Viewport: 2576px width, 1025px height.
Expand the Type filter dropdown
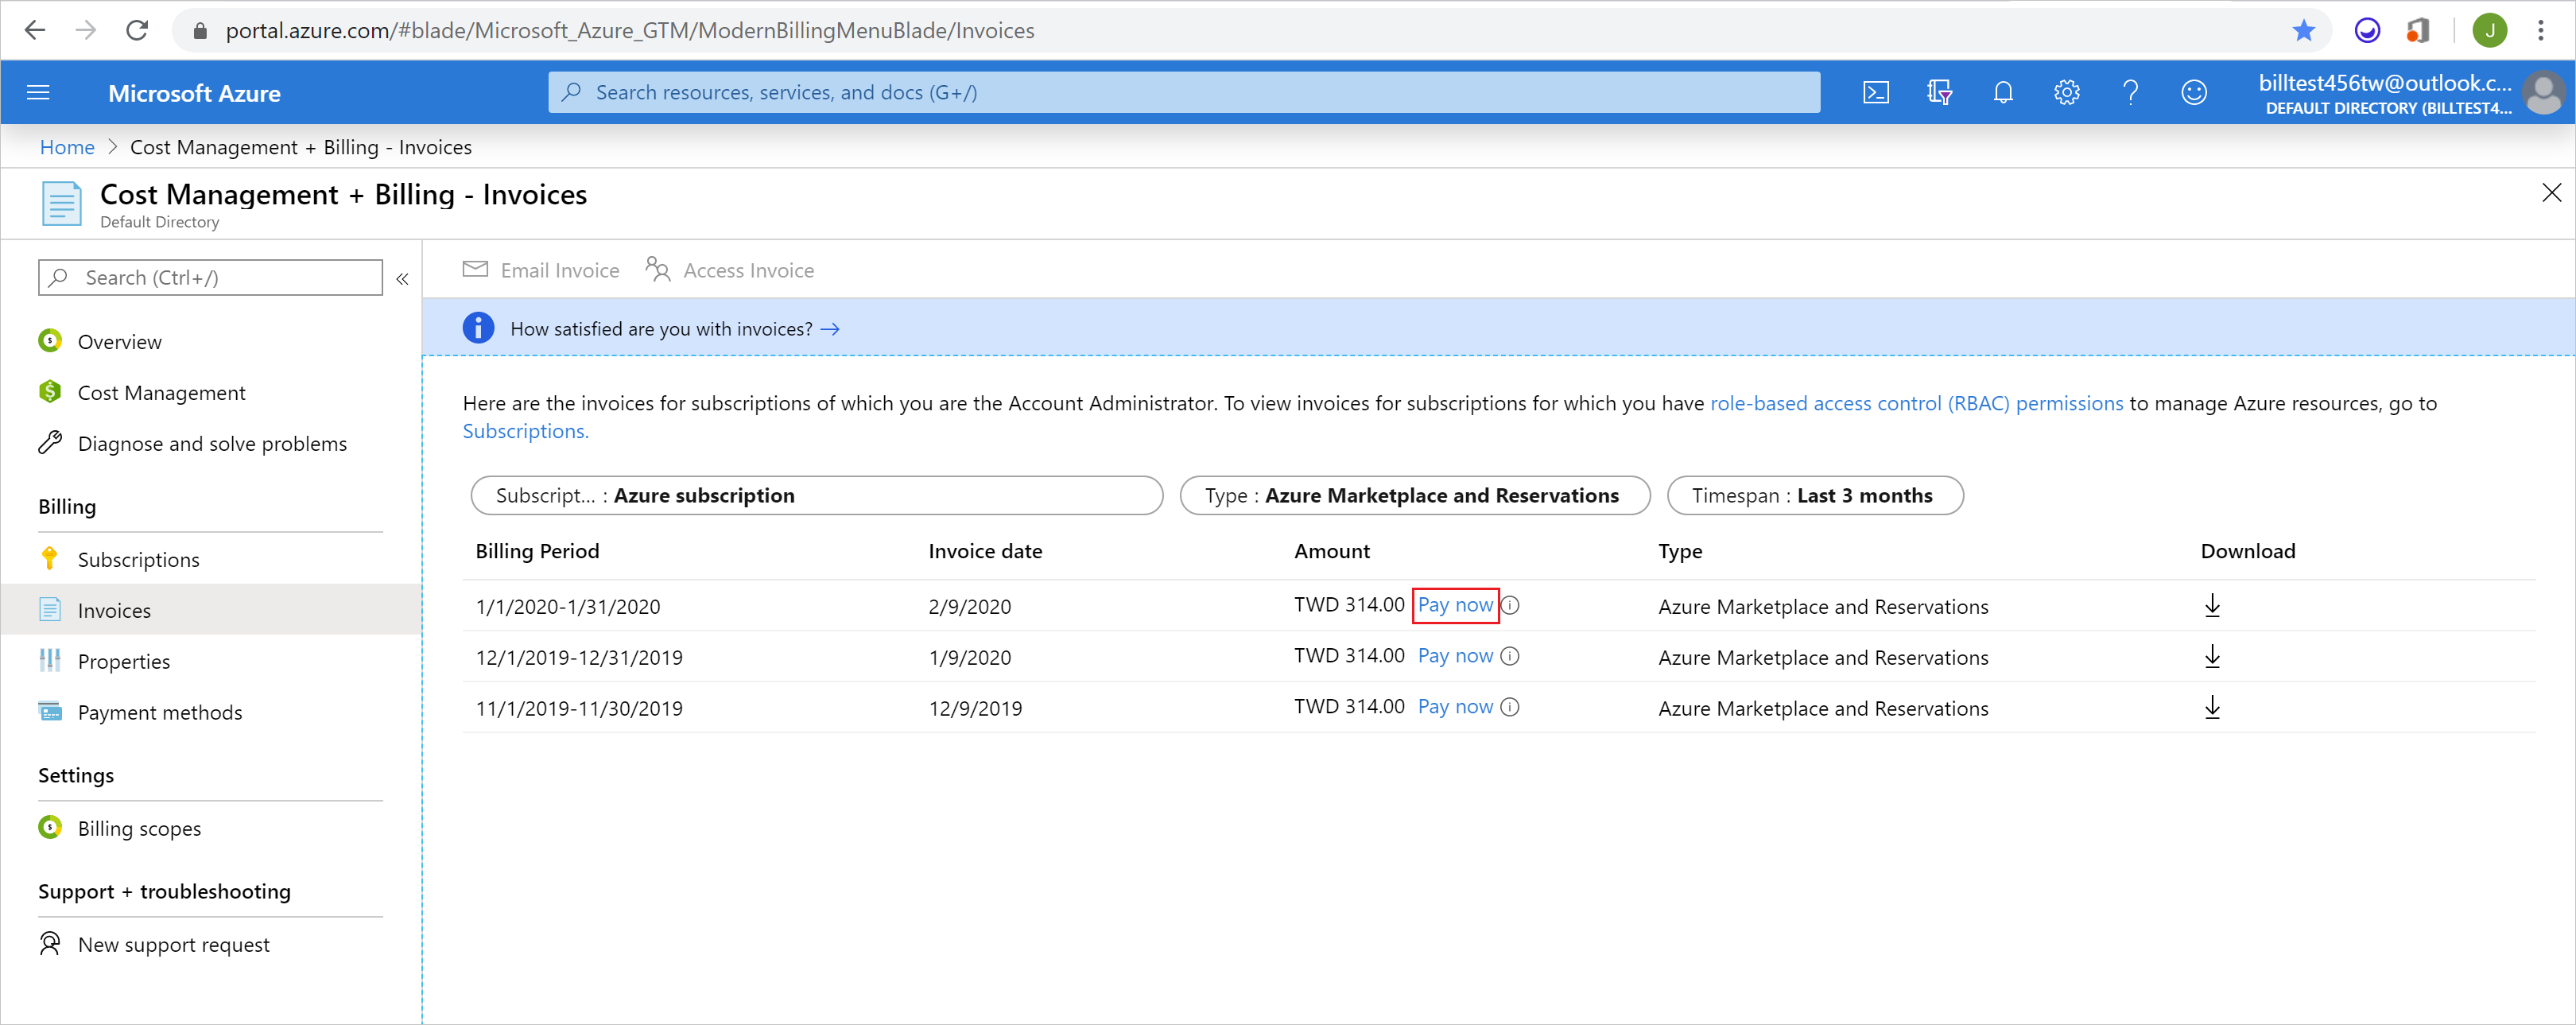[x=1410, y=495]
